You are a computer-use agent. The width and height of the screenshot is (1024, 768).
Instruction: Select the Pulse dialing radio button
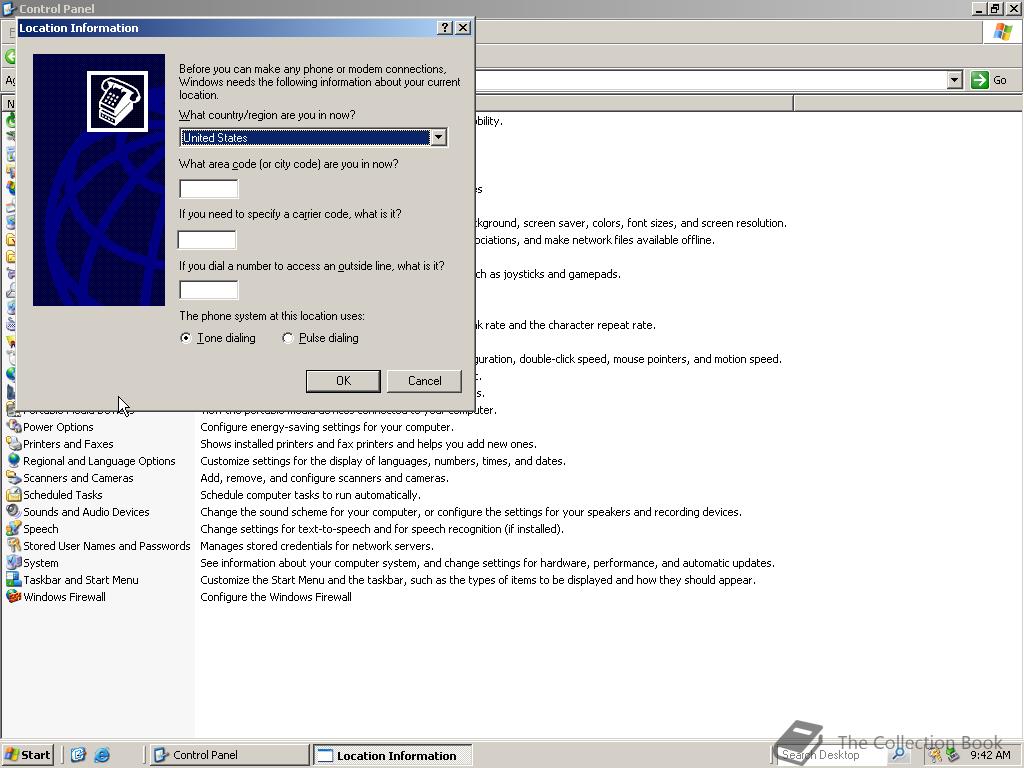tap(287, 338)
